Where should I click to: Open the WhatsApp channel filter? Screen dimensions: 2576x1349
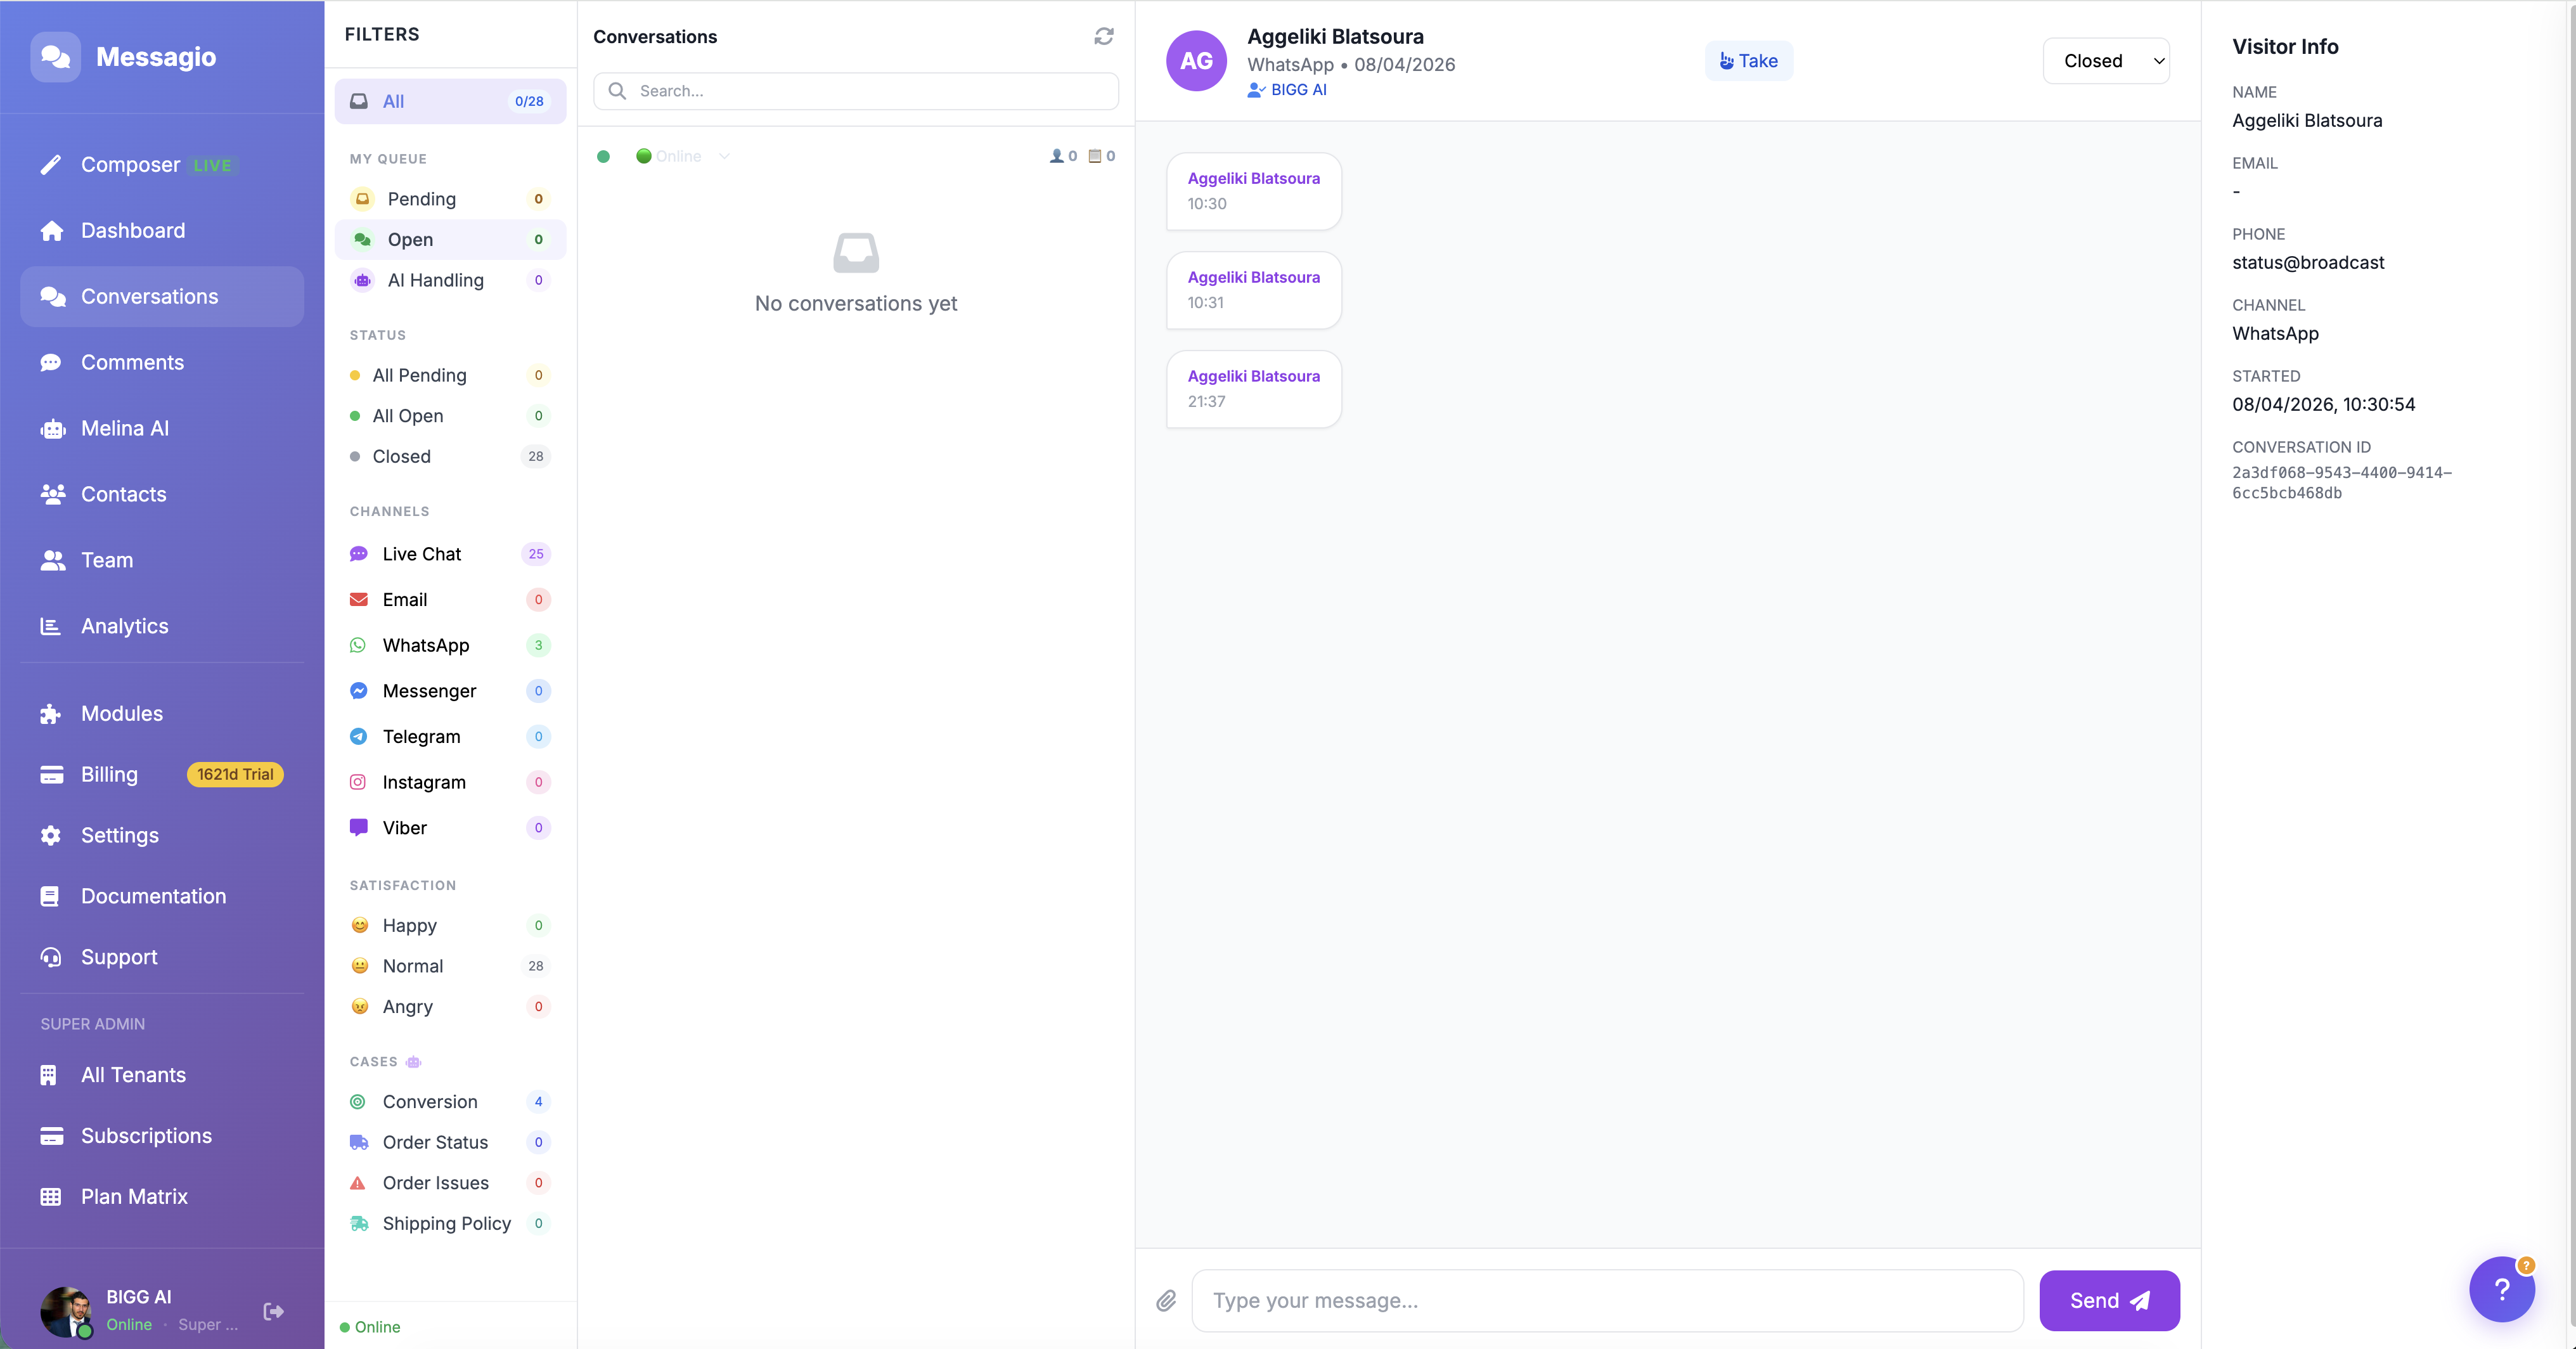click(426, 645)
